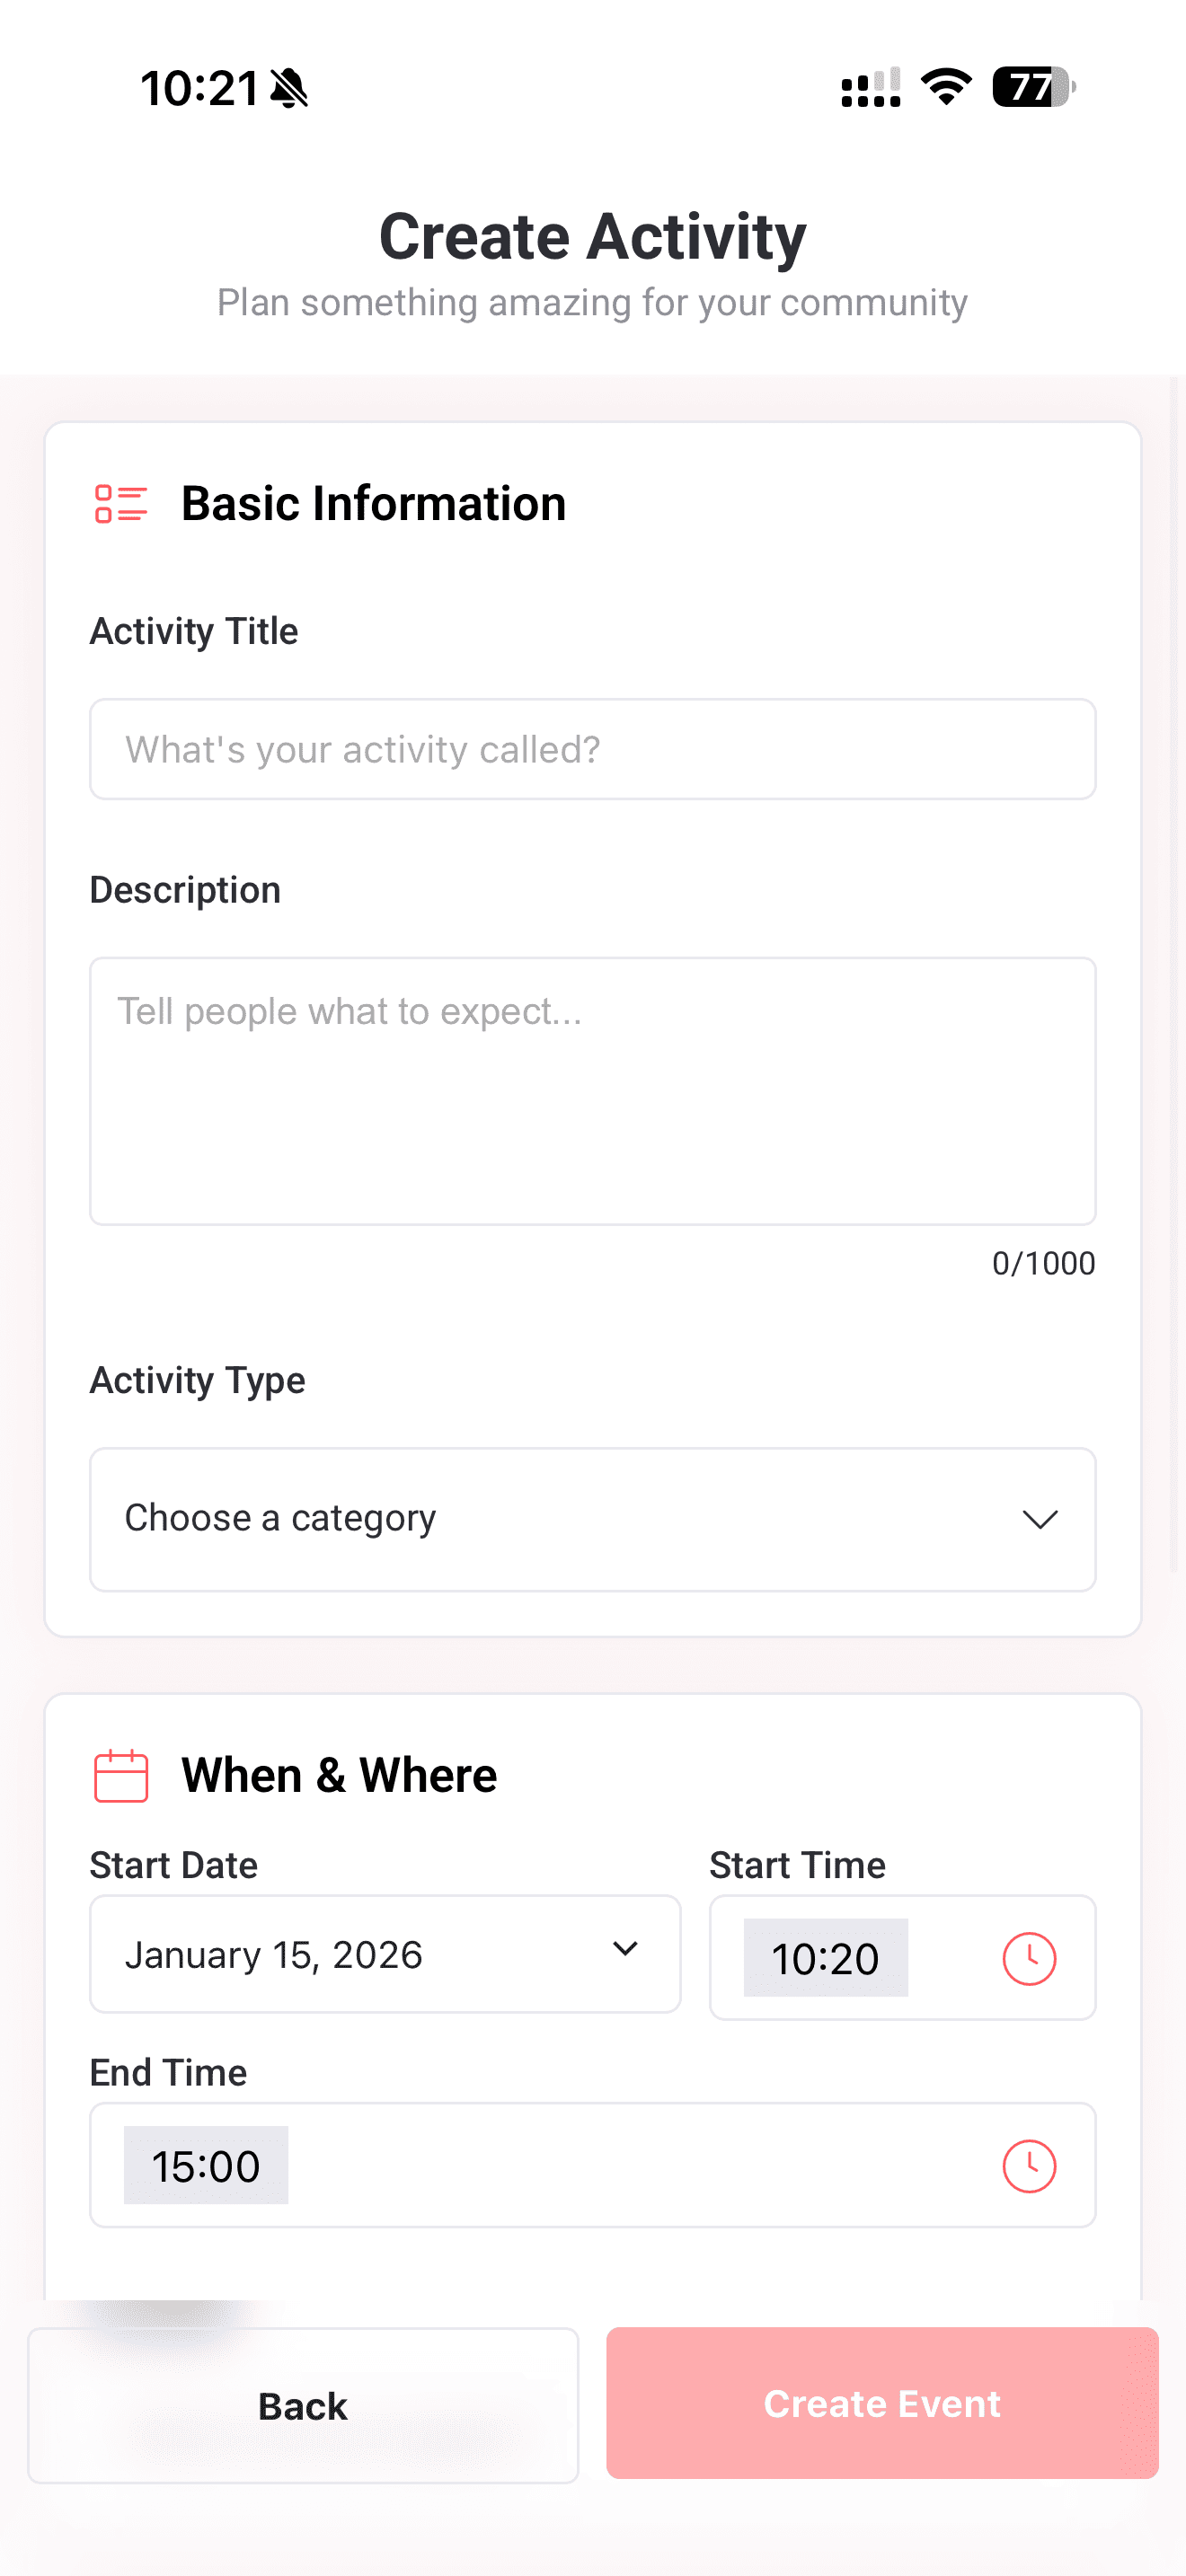Open the End Time clock picker icon
The width and height of the screenshot is (1186, 2576).
click(1029, 2166)
